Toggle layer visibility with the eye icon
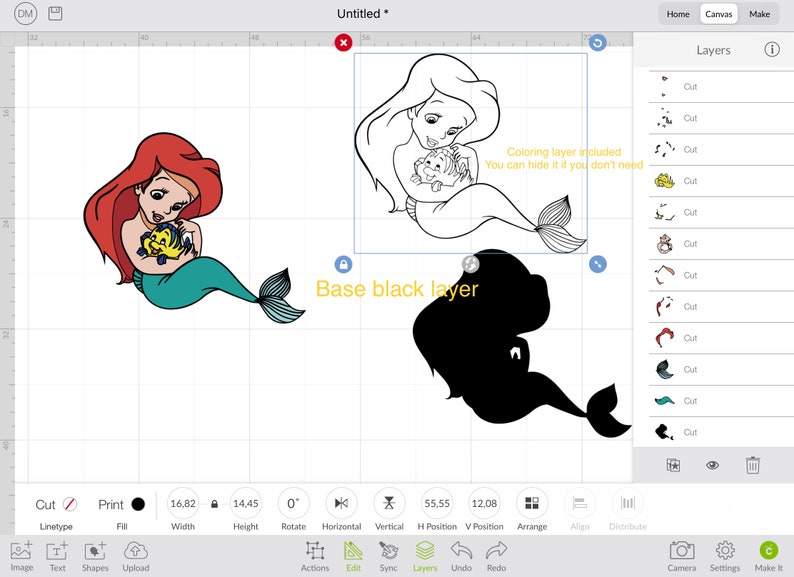The width and height of the screenshot is (794, 577). click(712, 465)
